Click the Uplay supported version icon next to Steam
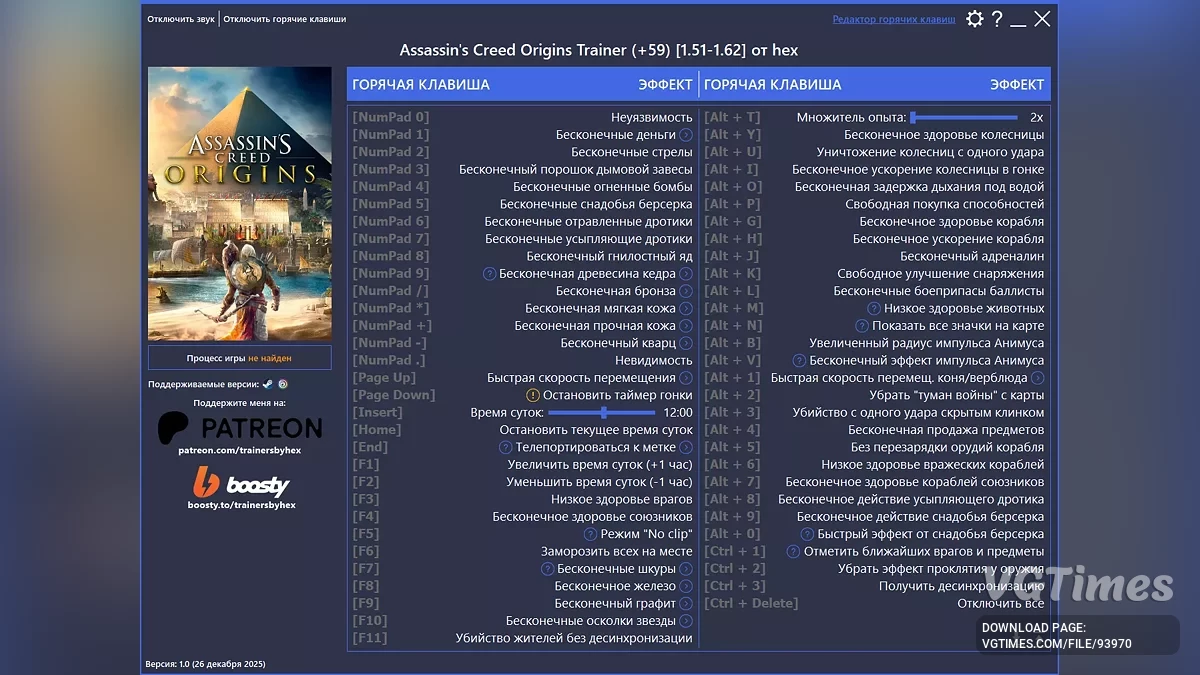The height and width of the screenshot is (675, 1200). (x=283, y=384)
